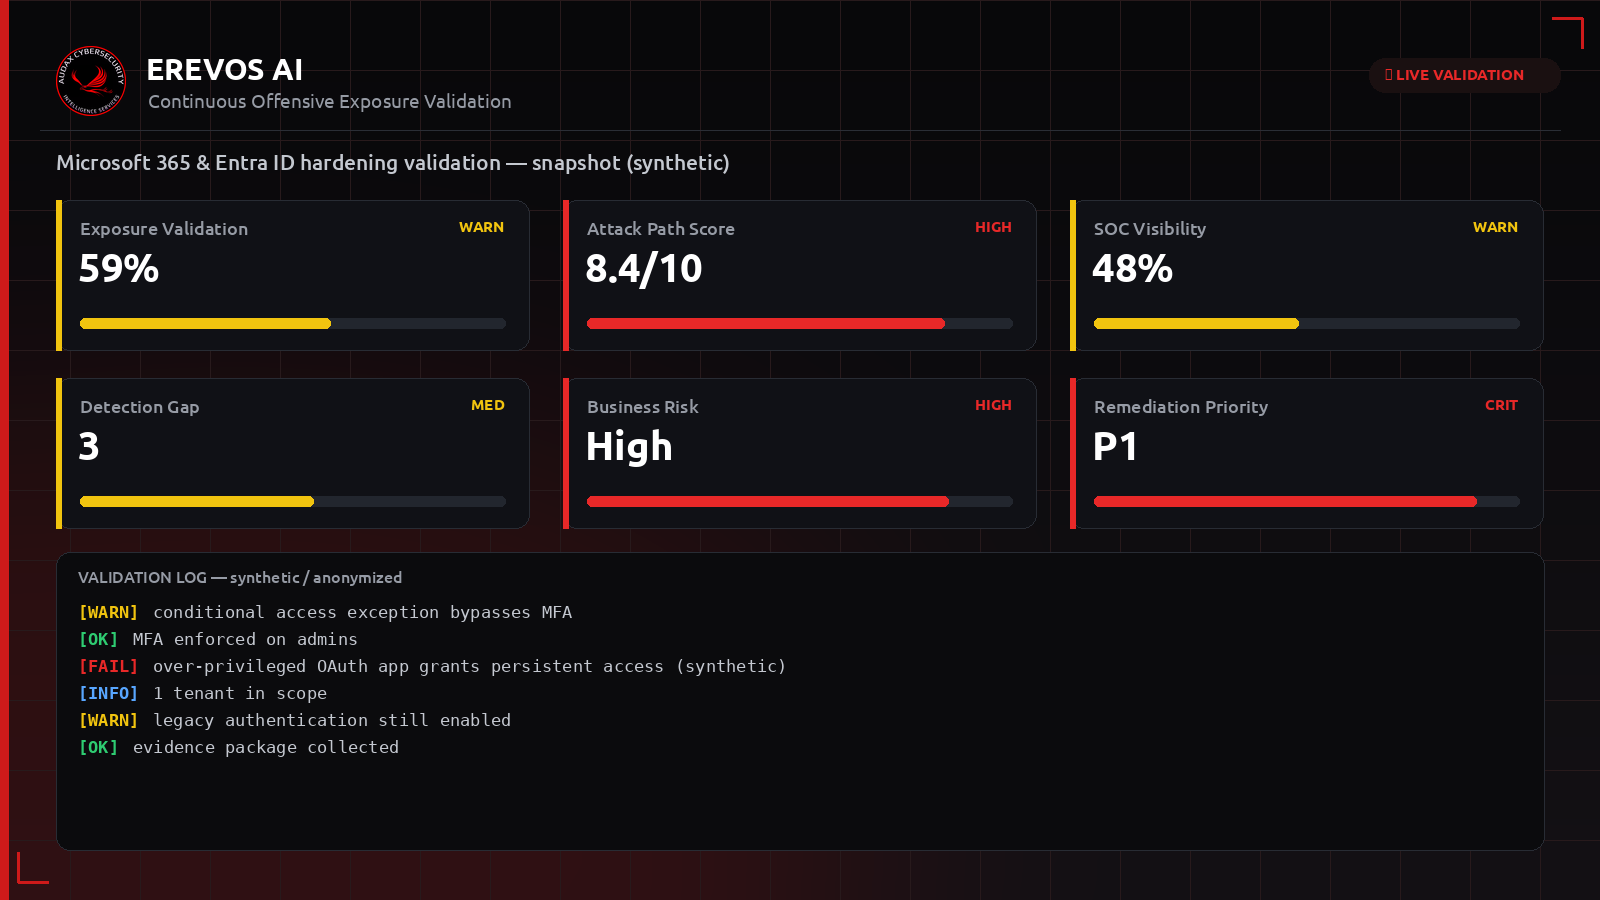The height and width of the screenshot is (900, 1600).
Task: Click the VALIDATION LOG header
Action: point(240,578)
